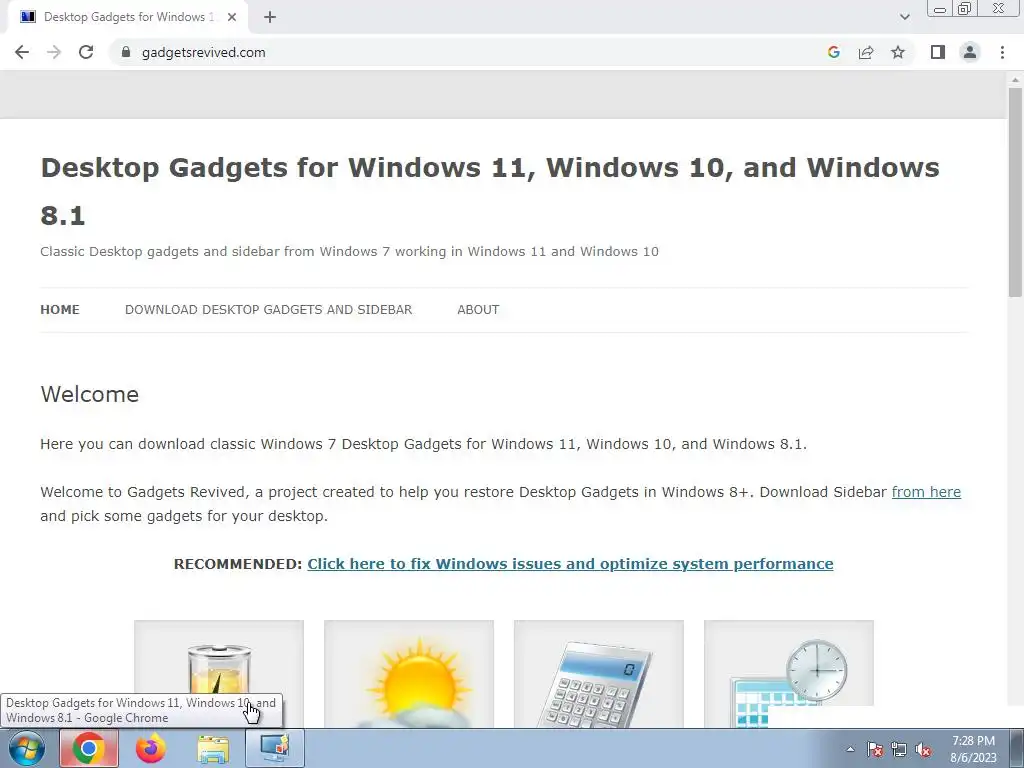Open a new tab with plus button
This screenshot has height=768, width=1024.
[270, 17]
